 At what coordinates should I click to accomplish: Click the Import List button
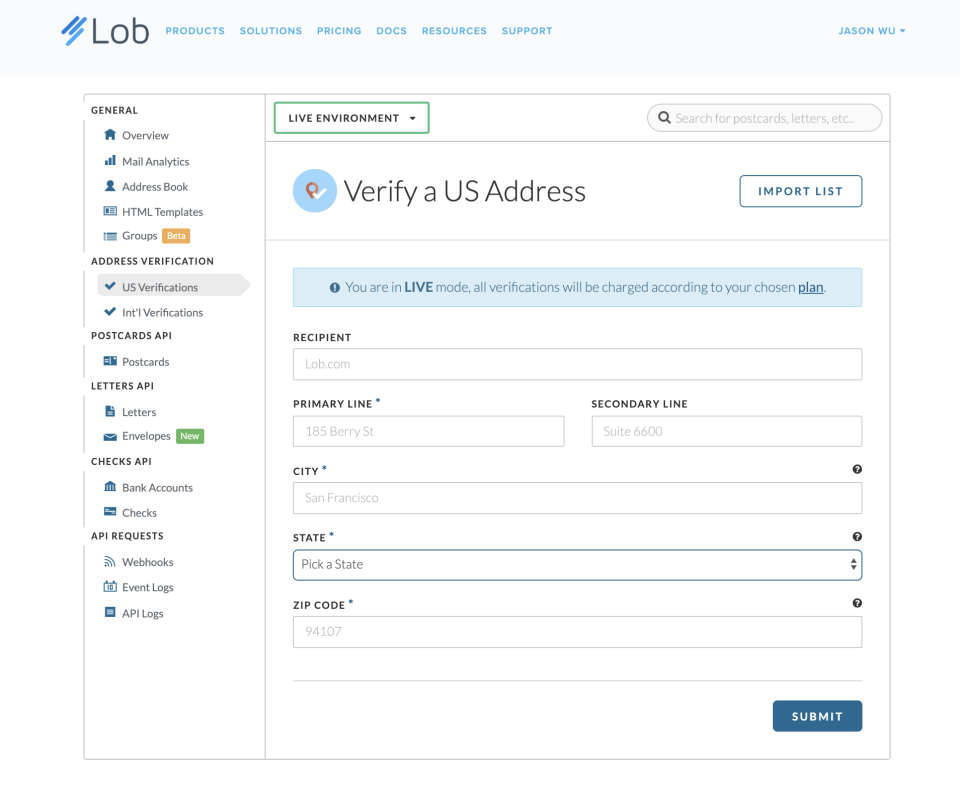(800, 191)
